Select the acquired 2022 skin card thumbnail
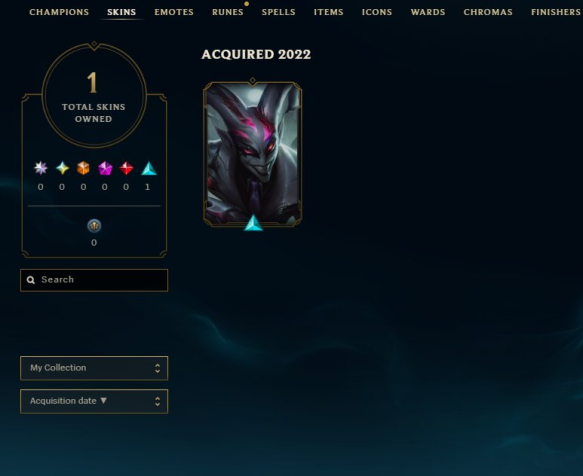This screenshot has width=583, height=476. coord(253,154)
